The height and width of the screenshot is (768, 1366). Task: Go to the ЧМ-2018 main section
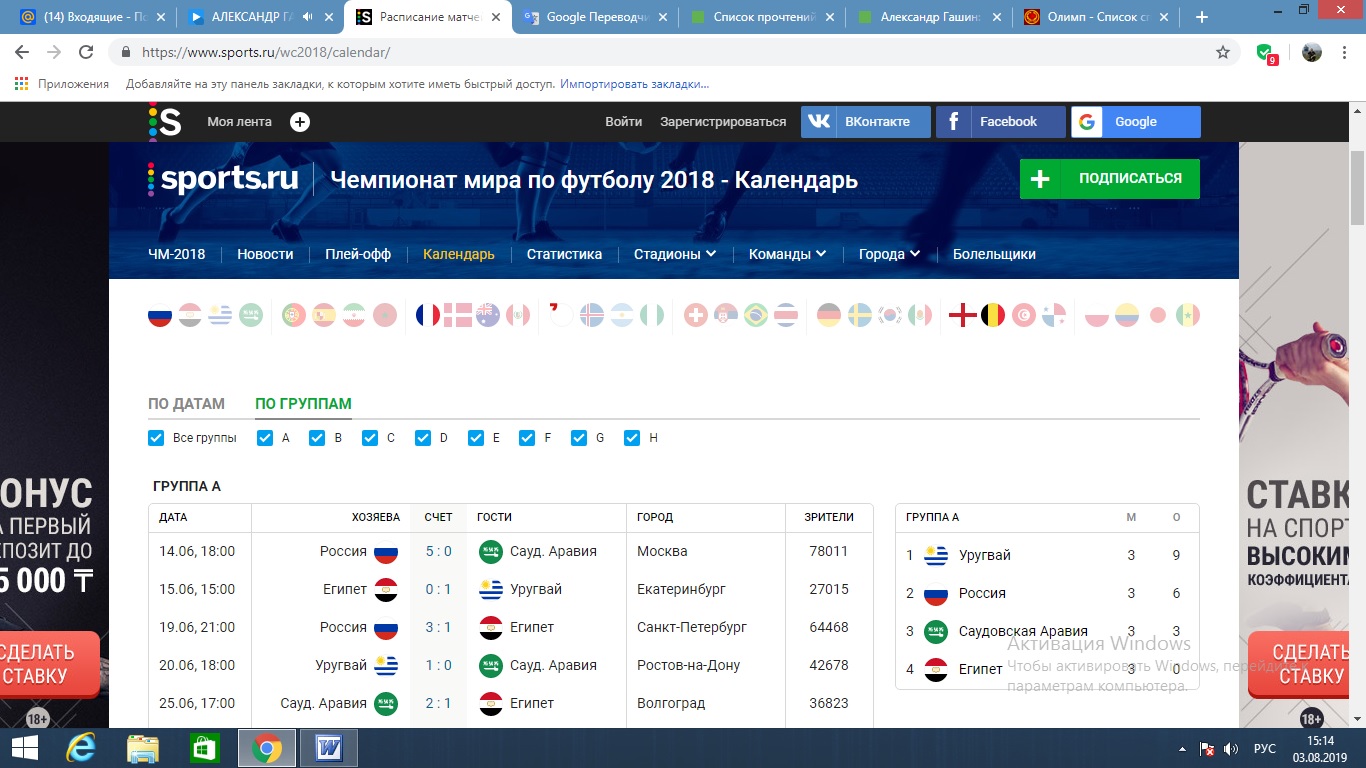(x=177, y=254)
